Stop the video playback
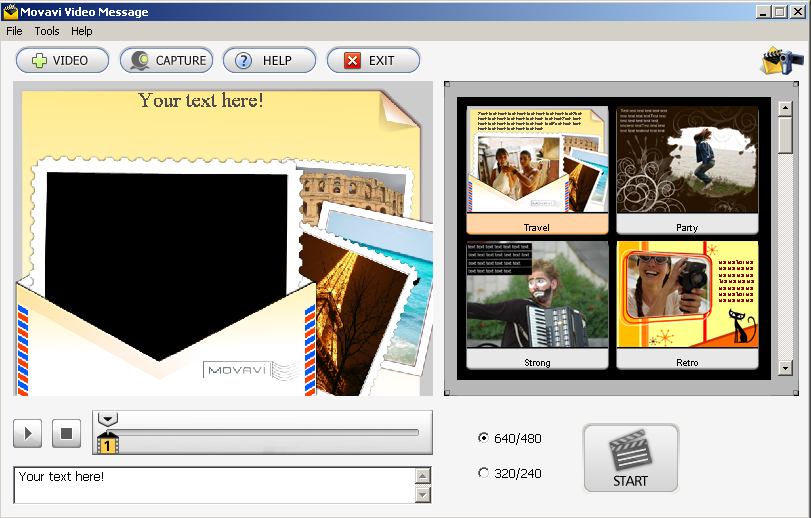The image size is (811, 518). click(66, 433)
